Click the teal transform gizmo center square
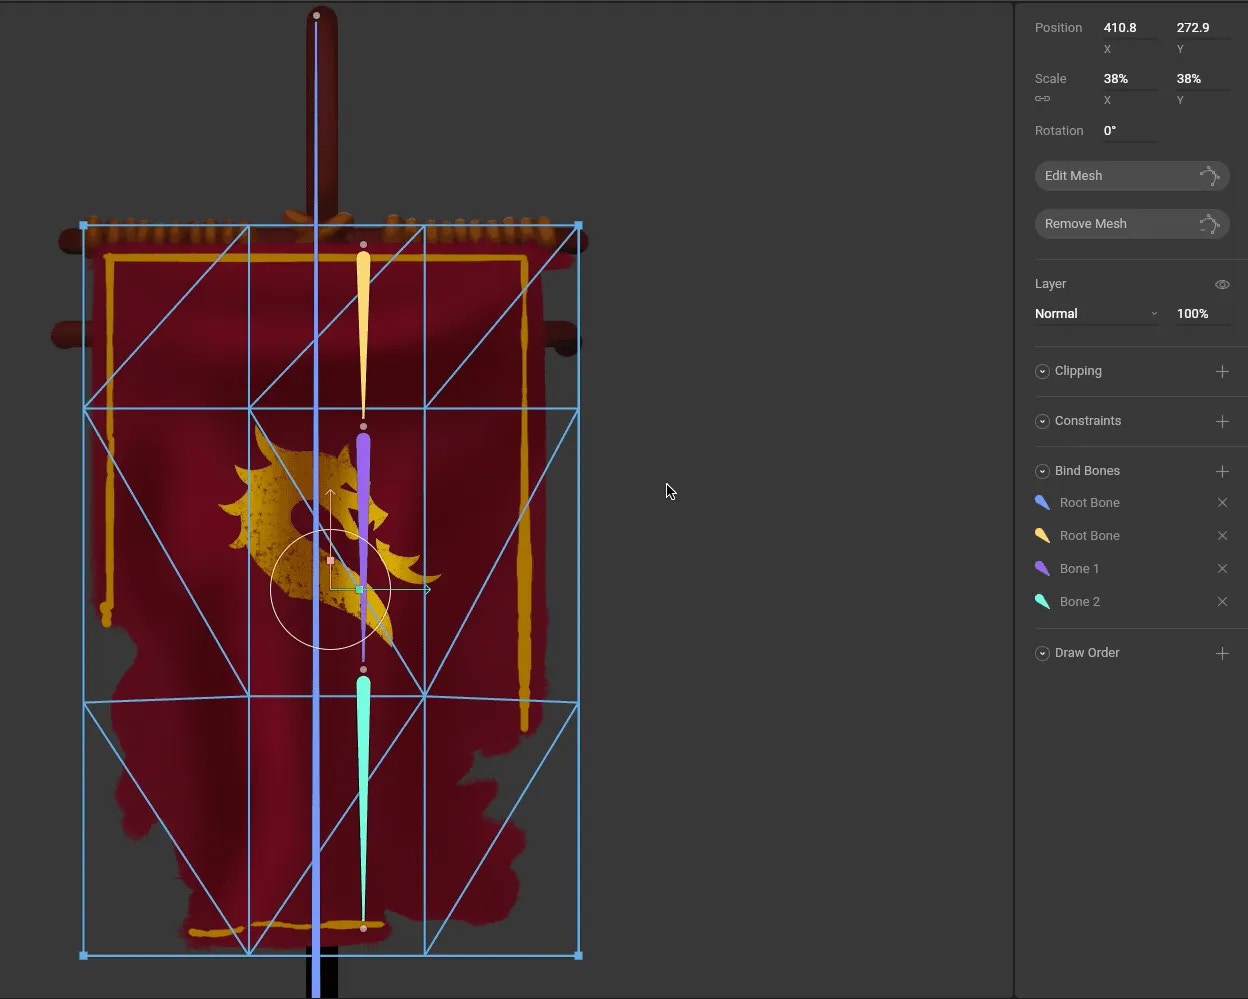 (x=360, y=590)
